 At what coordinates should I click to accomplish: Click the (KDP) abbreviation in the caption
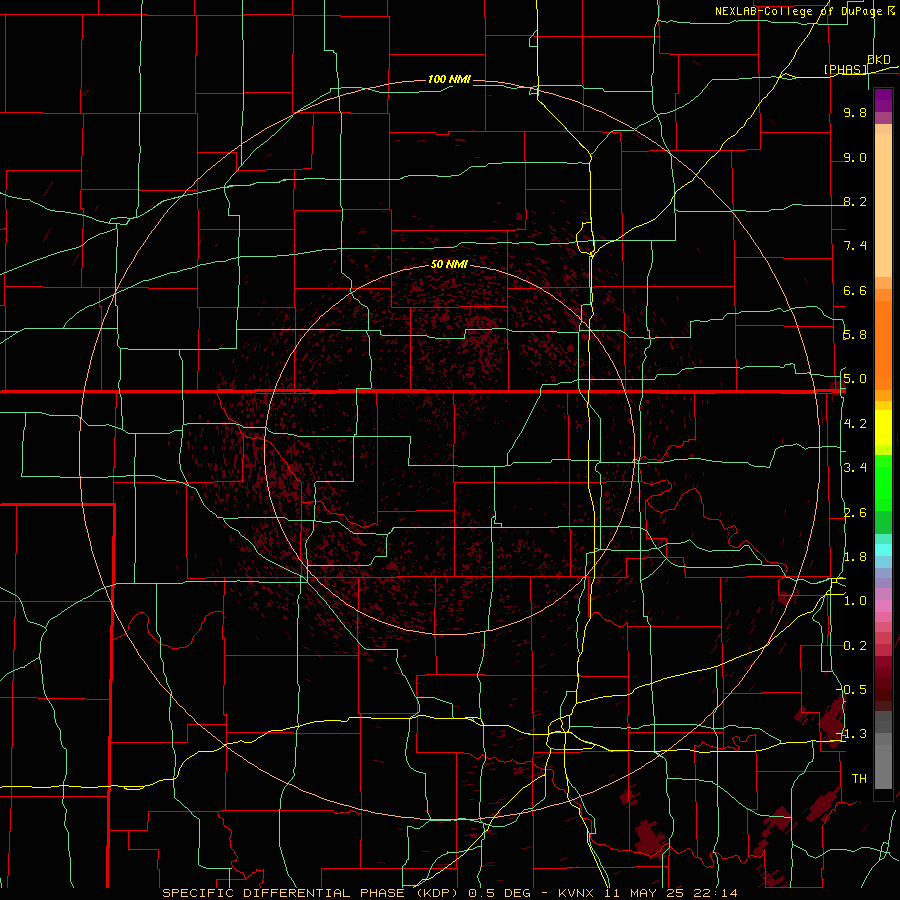click(x=437, y=893)
